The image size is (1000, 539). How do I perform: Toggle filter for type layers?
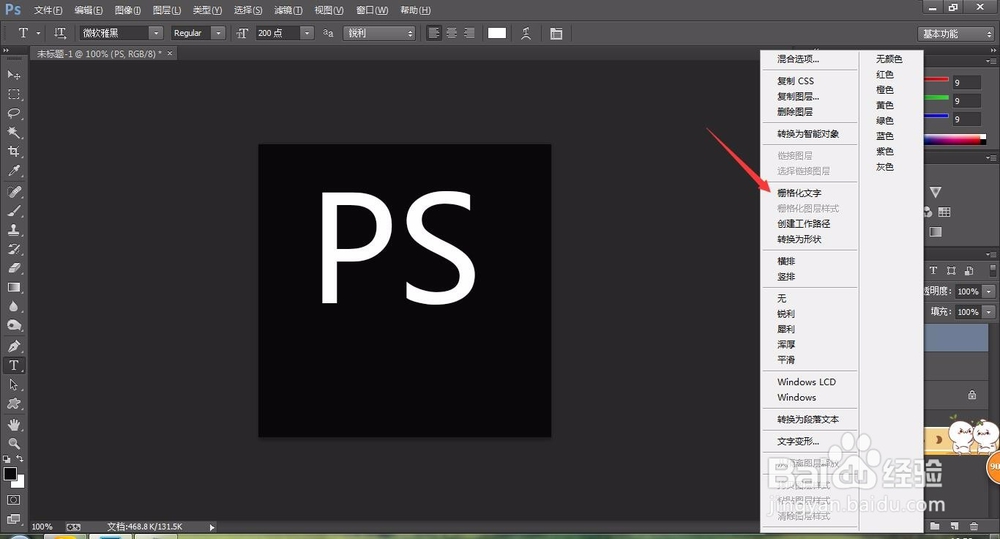click(x=933, y=270)
